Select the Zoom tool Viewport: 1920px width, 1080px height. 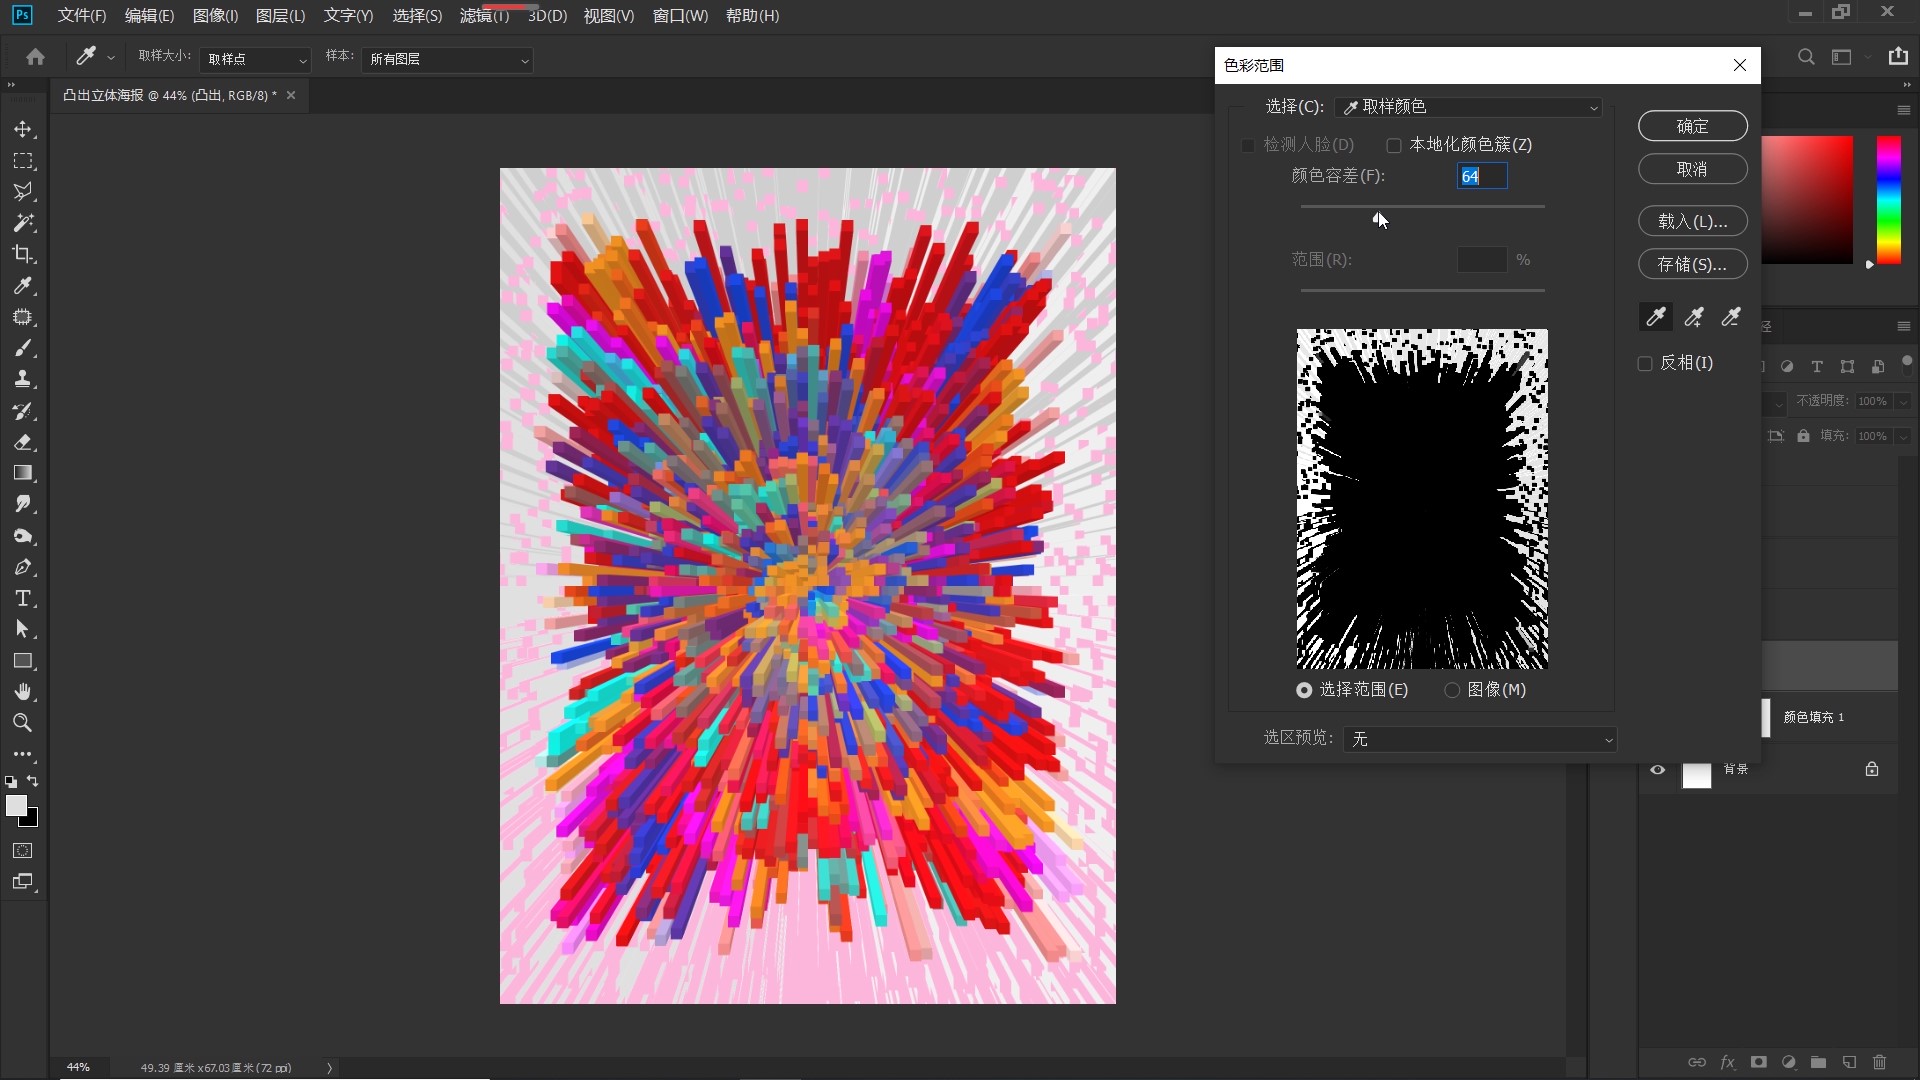23,723
